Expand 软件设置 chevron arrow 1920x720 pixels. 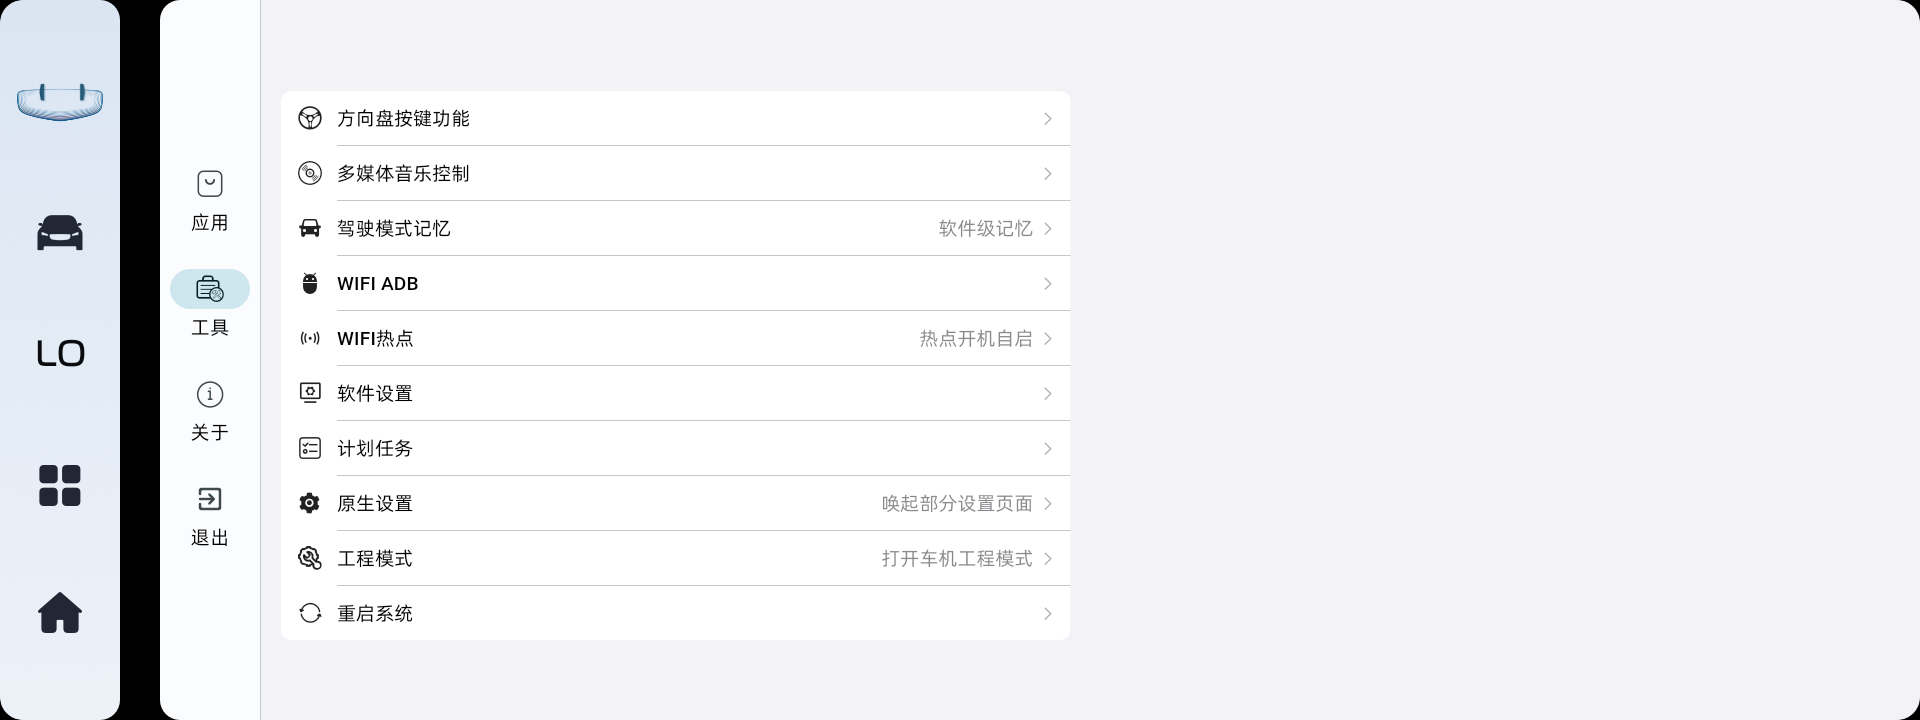point(1047,394)
